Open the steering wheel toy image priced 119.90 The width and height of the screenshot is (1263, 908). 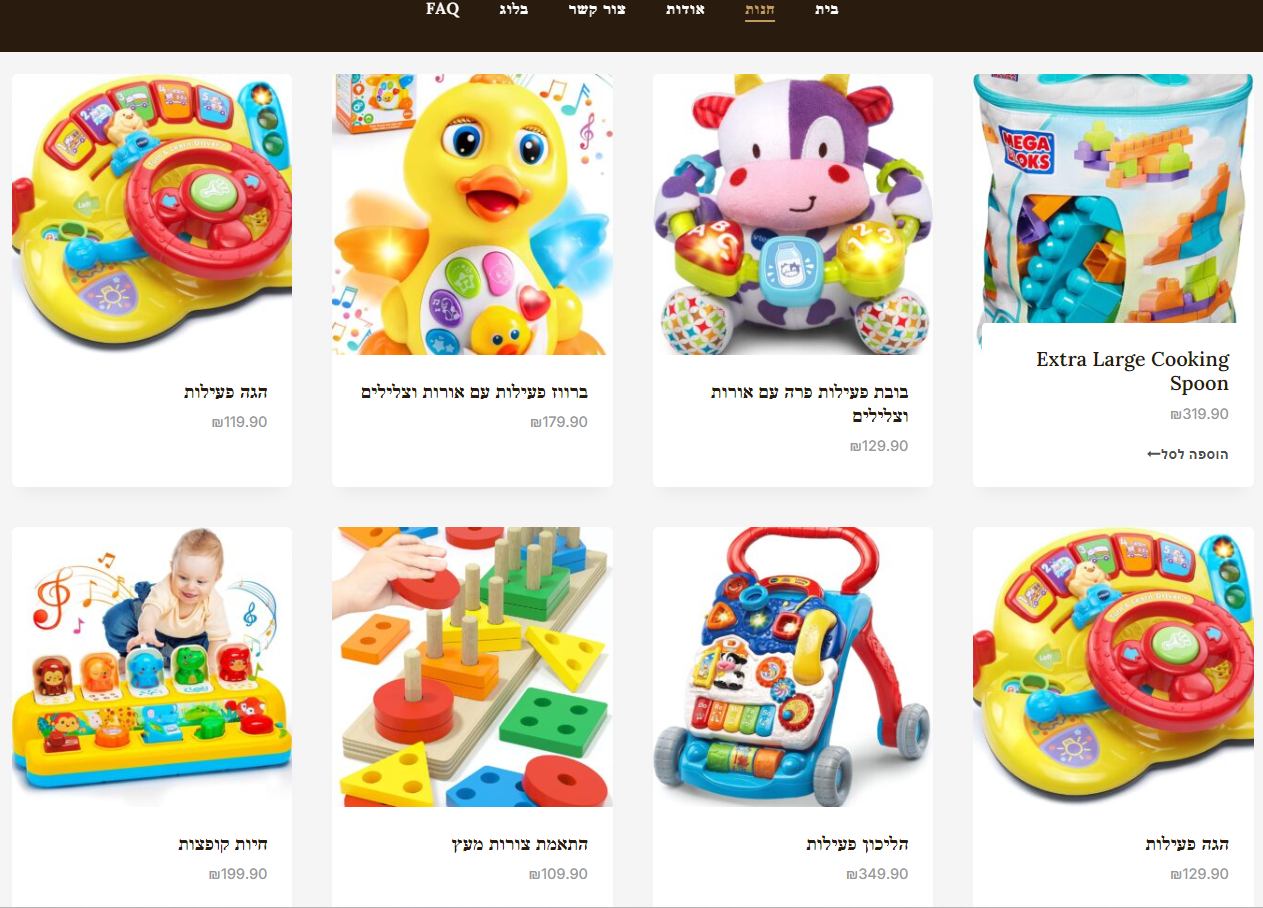click(152, 214)
